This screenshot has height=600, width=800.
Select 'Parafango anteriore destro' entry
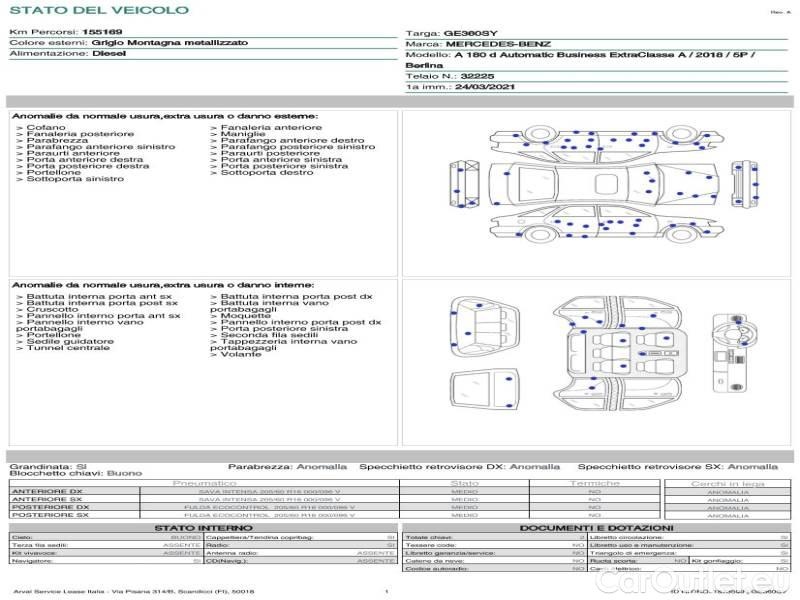(x=292, y=140)
